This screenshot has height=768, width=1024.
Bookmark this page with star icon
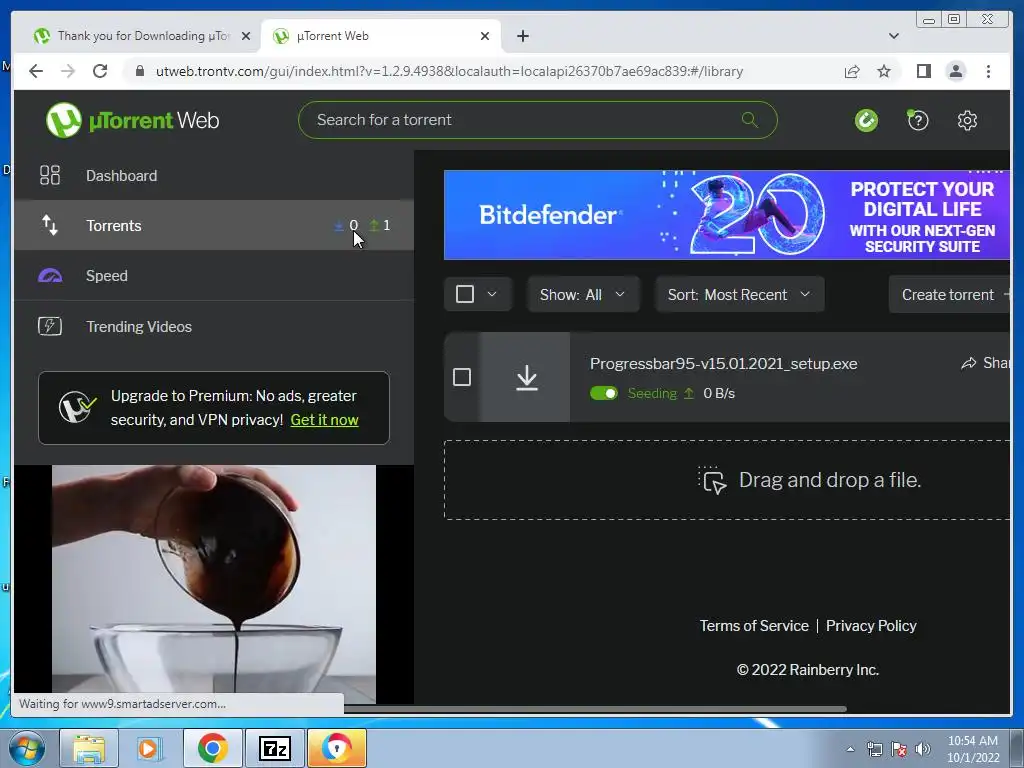tap(884, 71)
